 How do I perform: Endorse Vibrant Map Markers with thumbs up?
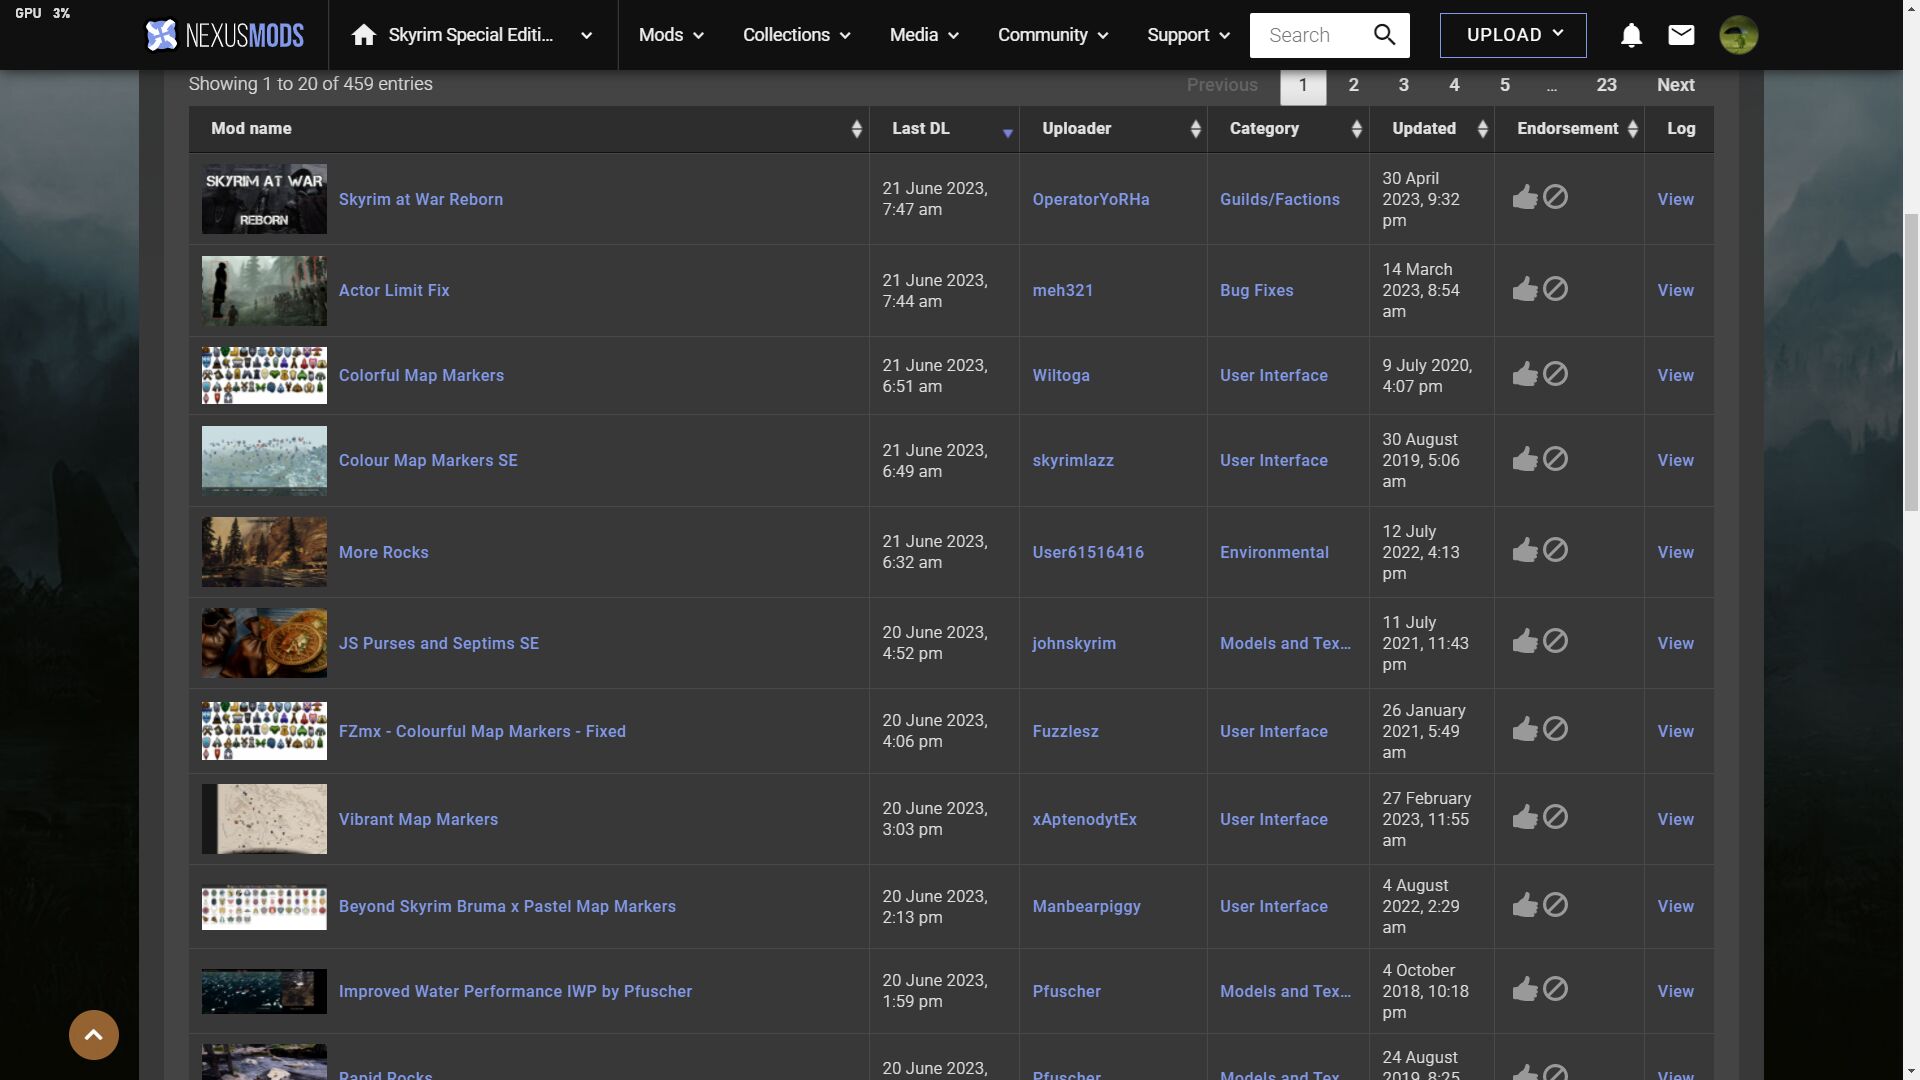point(1525,818)
